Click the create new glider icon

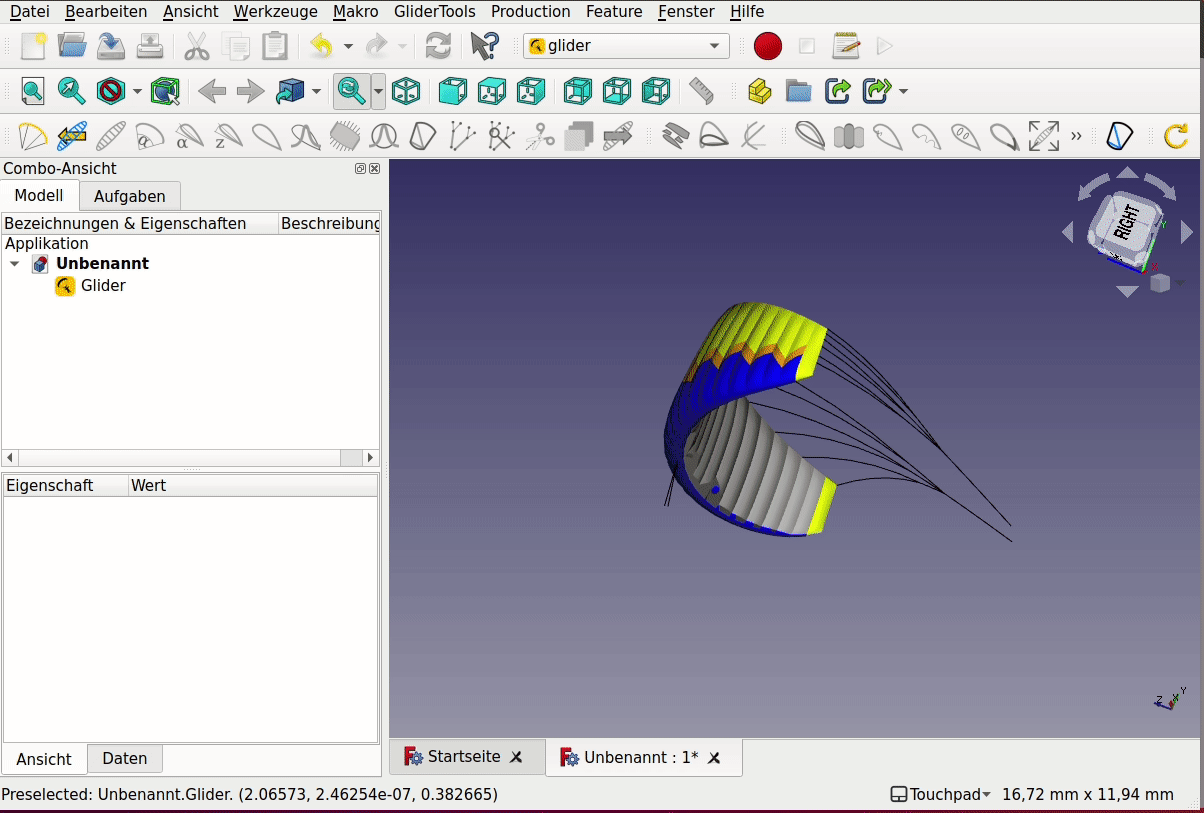32,136
